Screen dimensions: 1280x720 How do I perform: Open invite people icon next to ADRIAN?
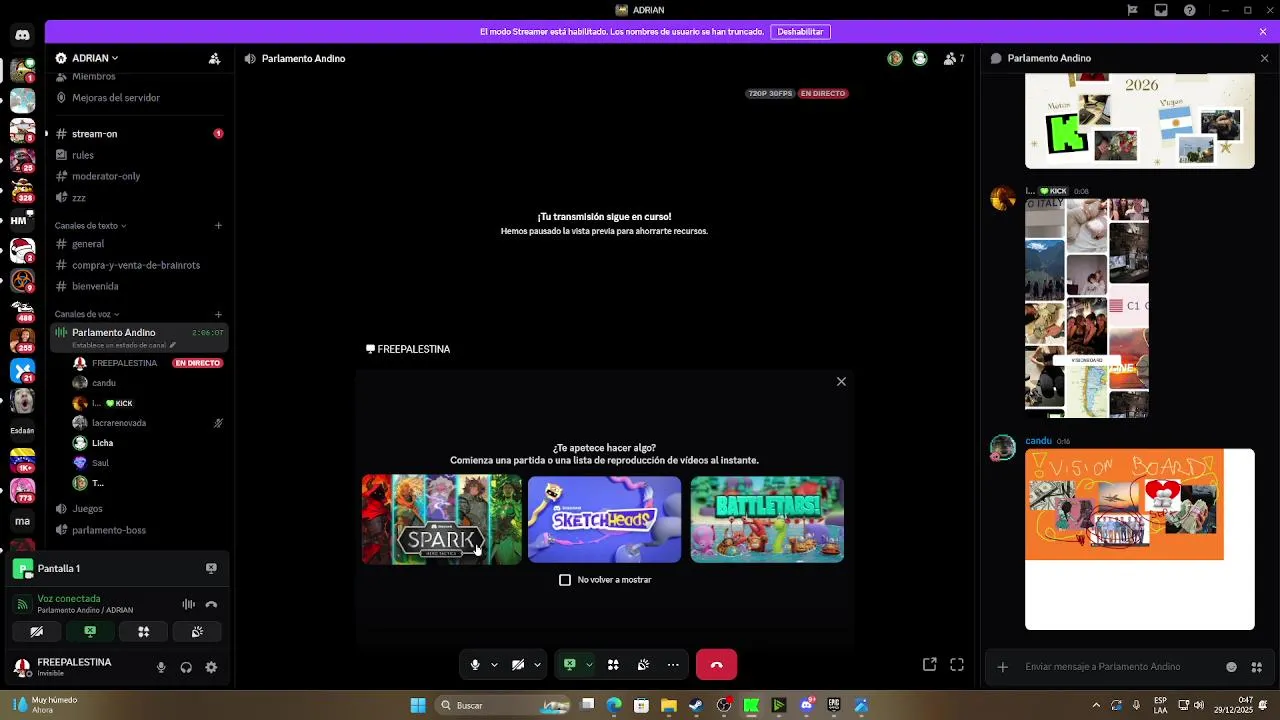point(214,58)
